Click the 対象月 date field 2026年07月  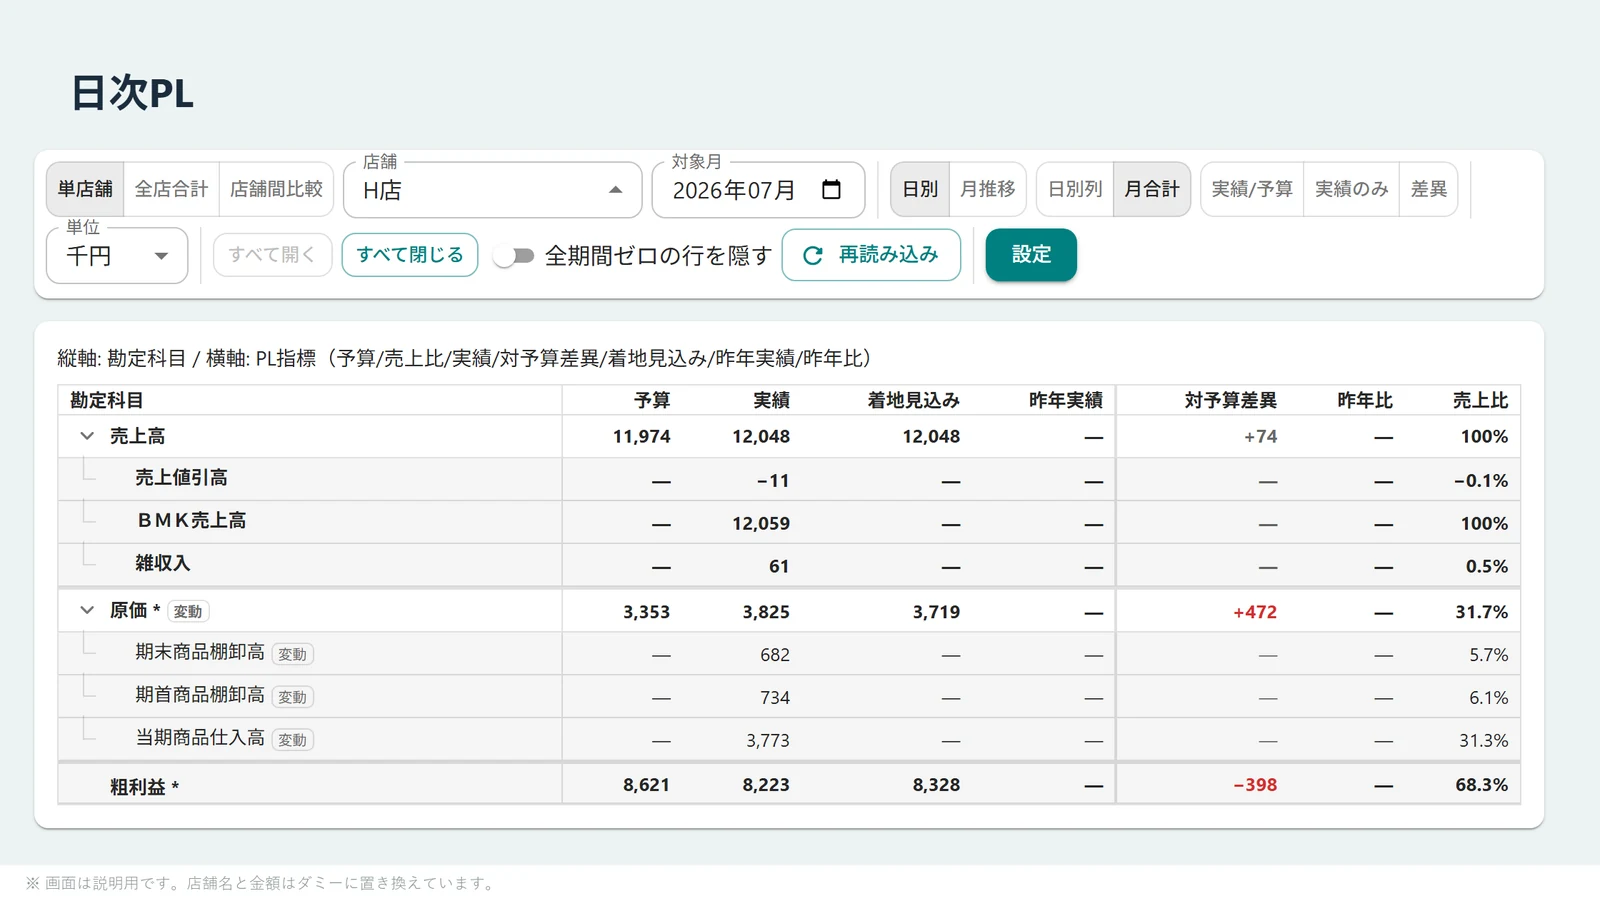tap(758, 190)
